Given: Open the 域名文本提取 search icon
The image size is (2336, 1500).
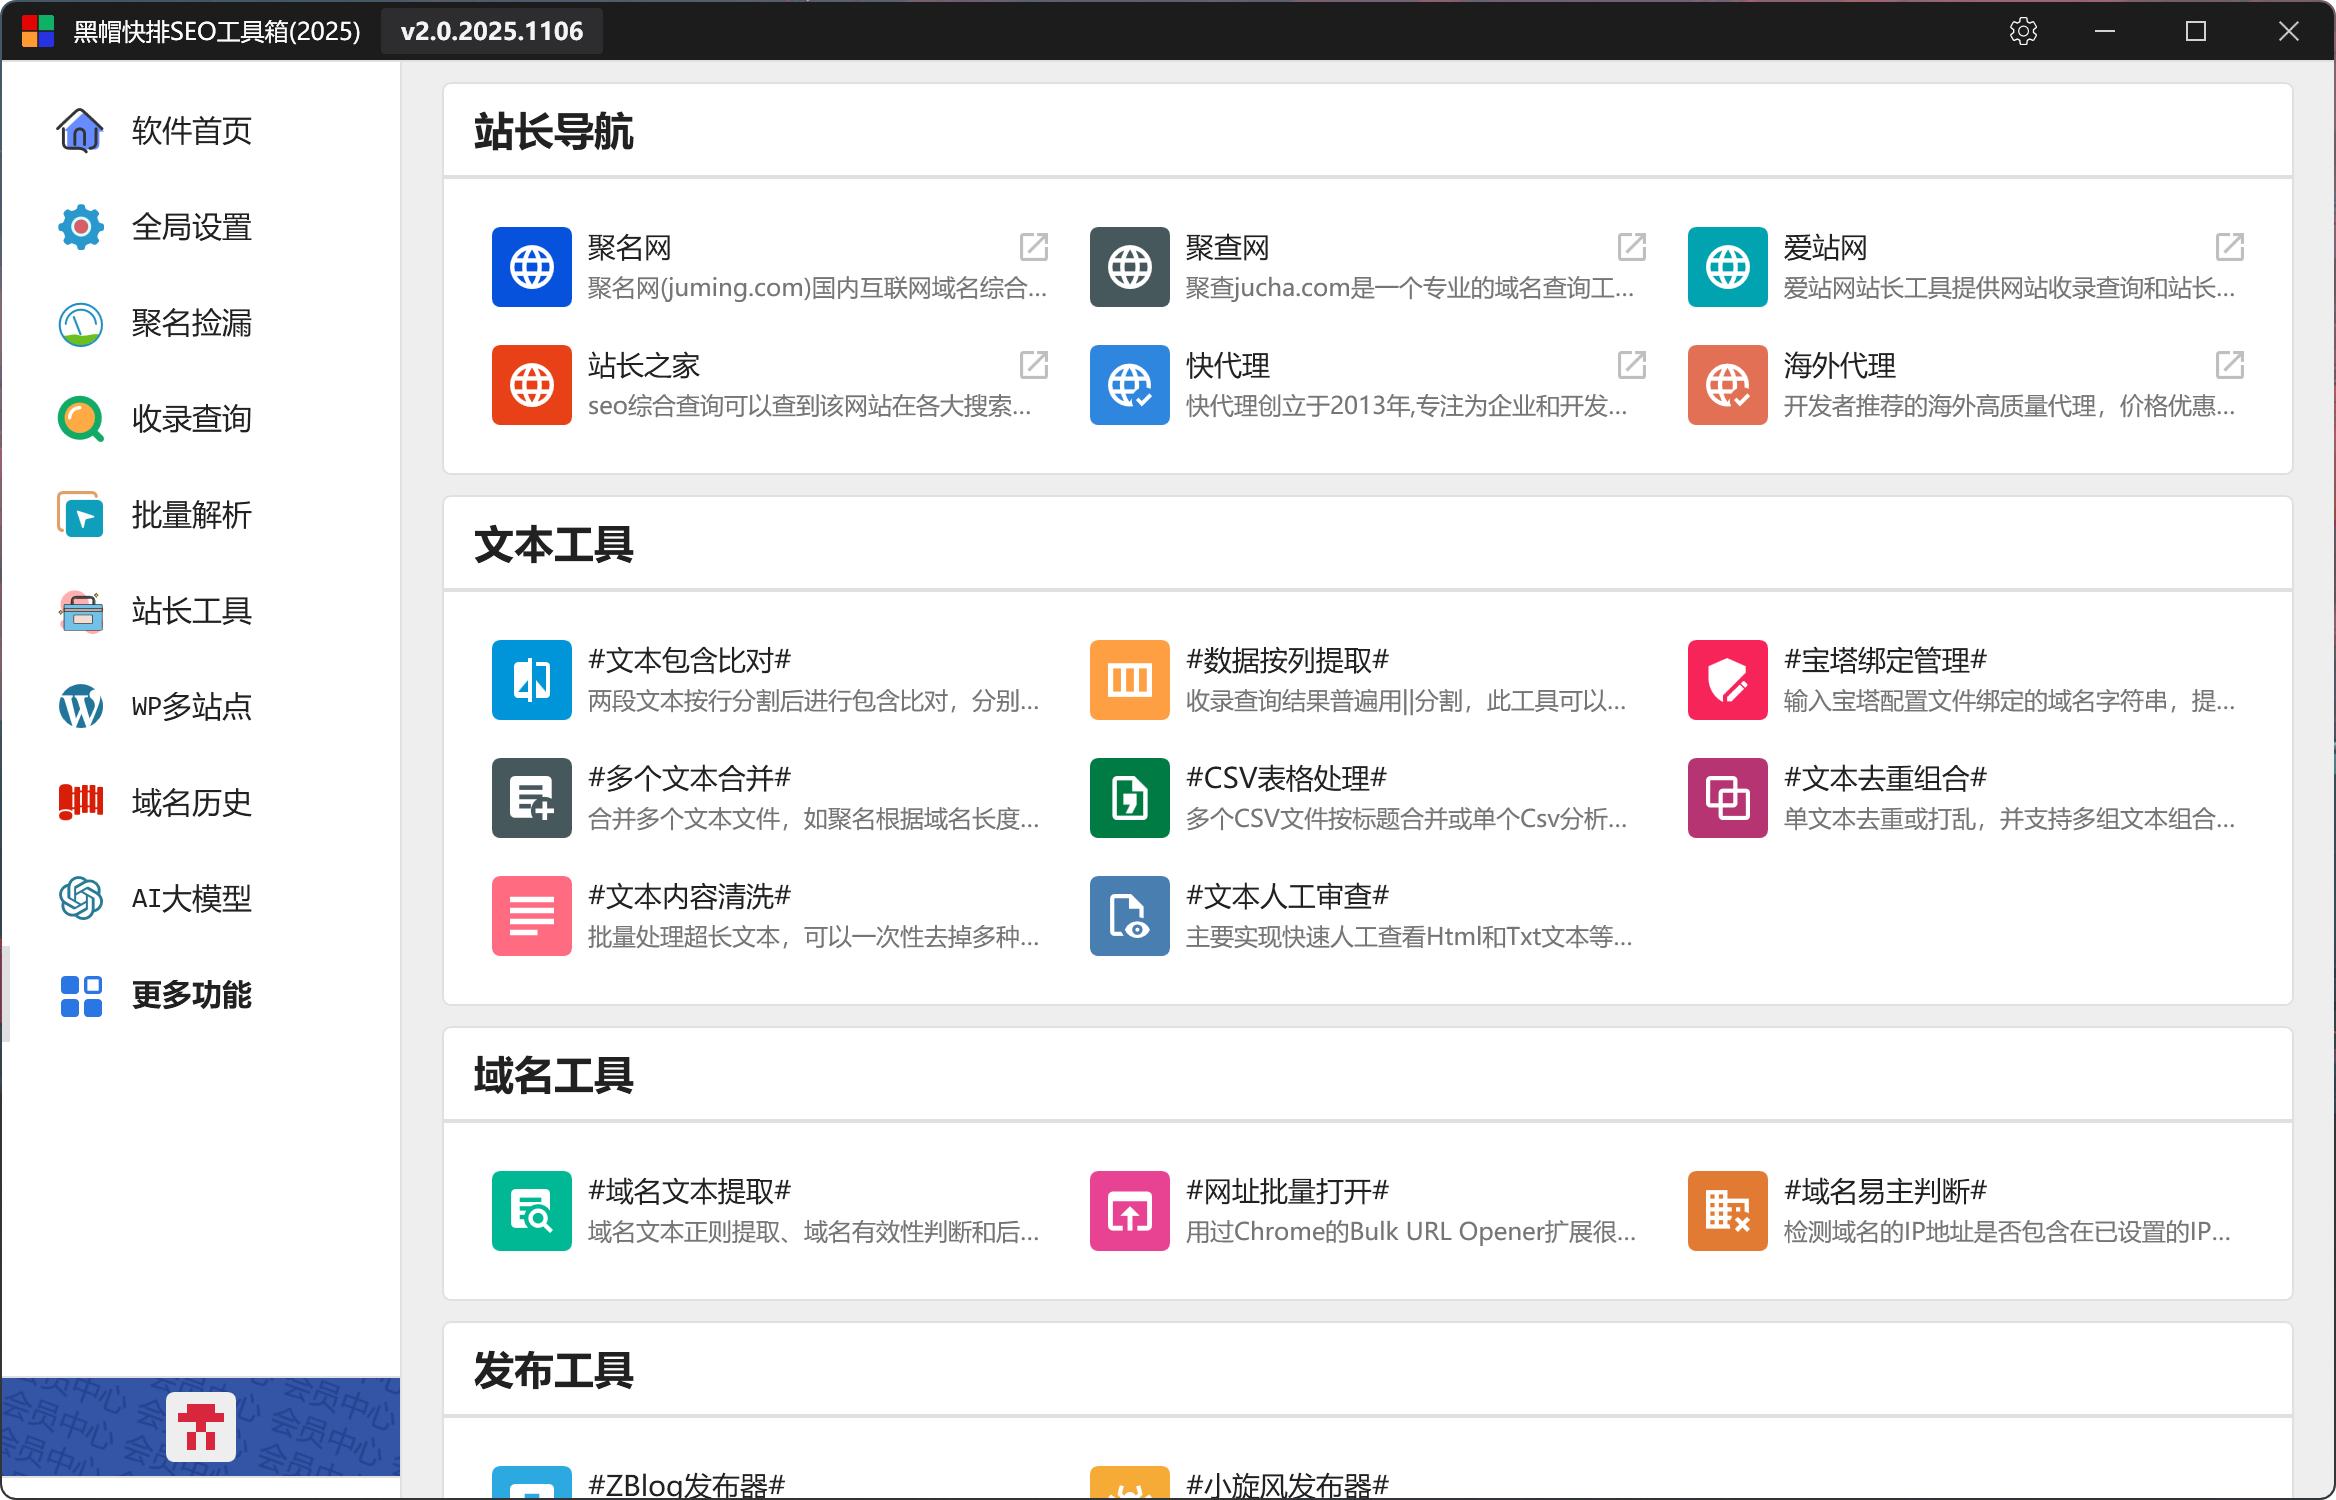Looking at the screenshot, I should click(x=531, y=1211).
